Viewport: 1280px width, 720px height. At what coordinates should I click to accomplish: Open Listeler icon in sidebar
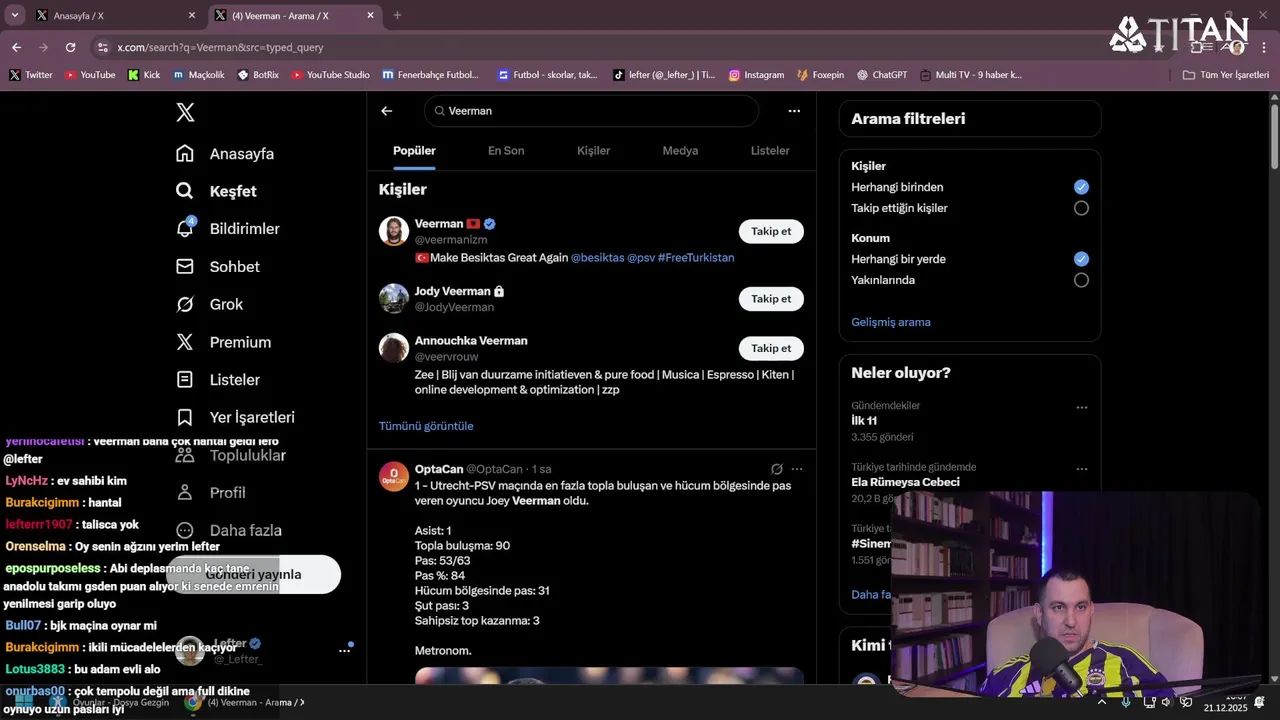(185, 380)
